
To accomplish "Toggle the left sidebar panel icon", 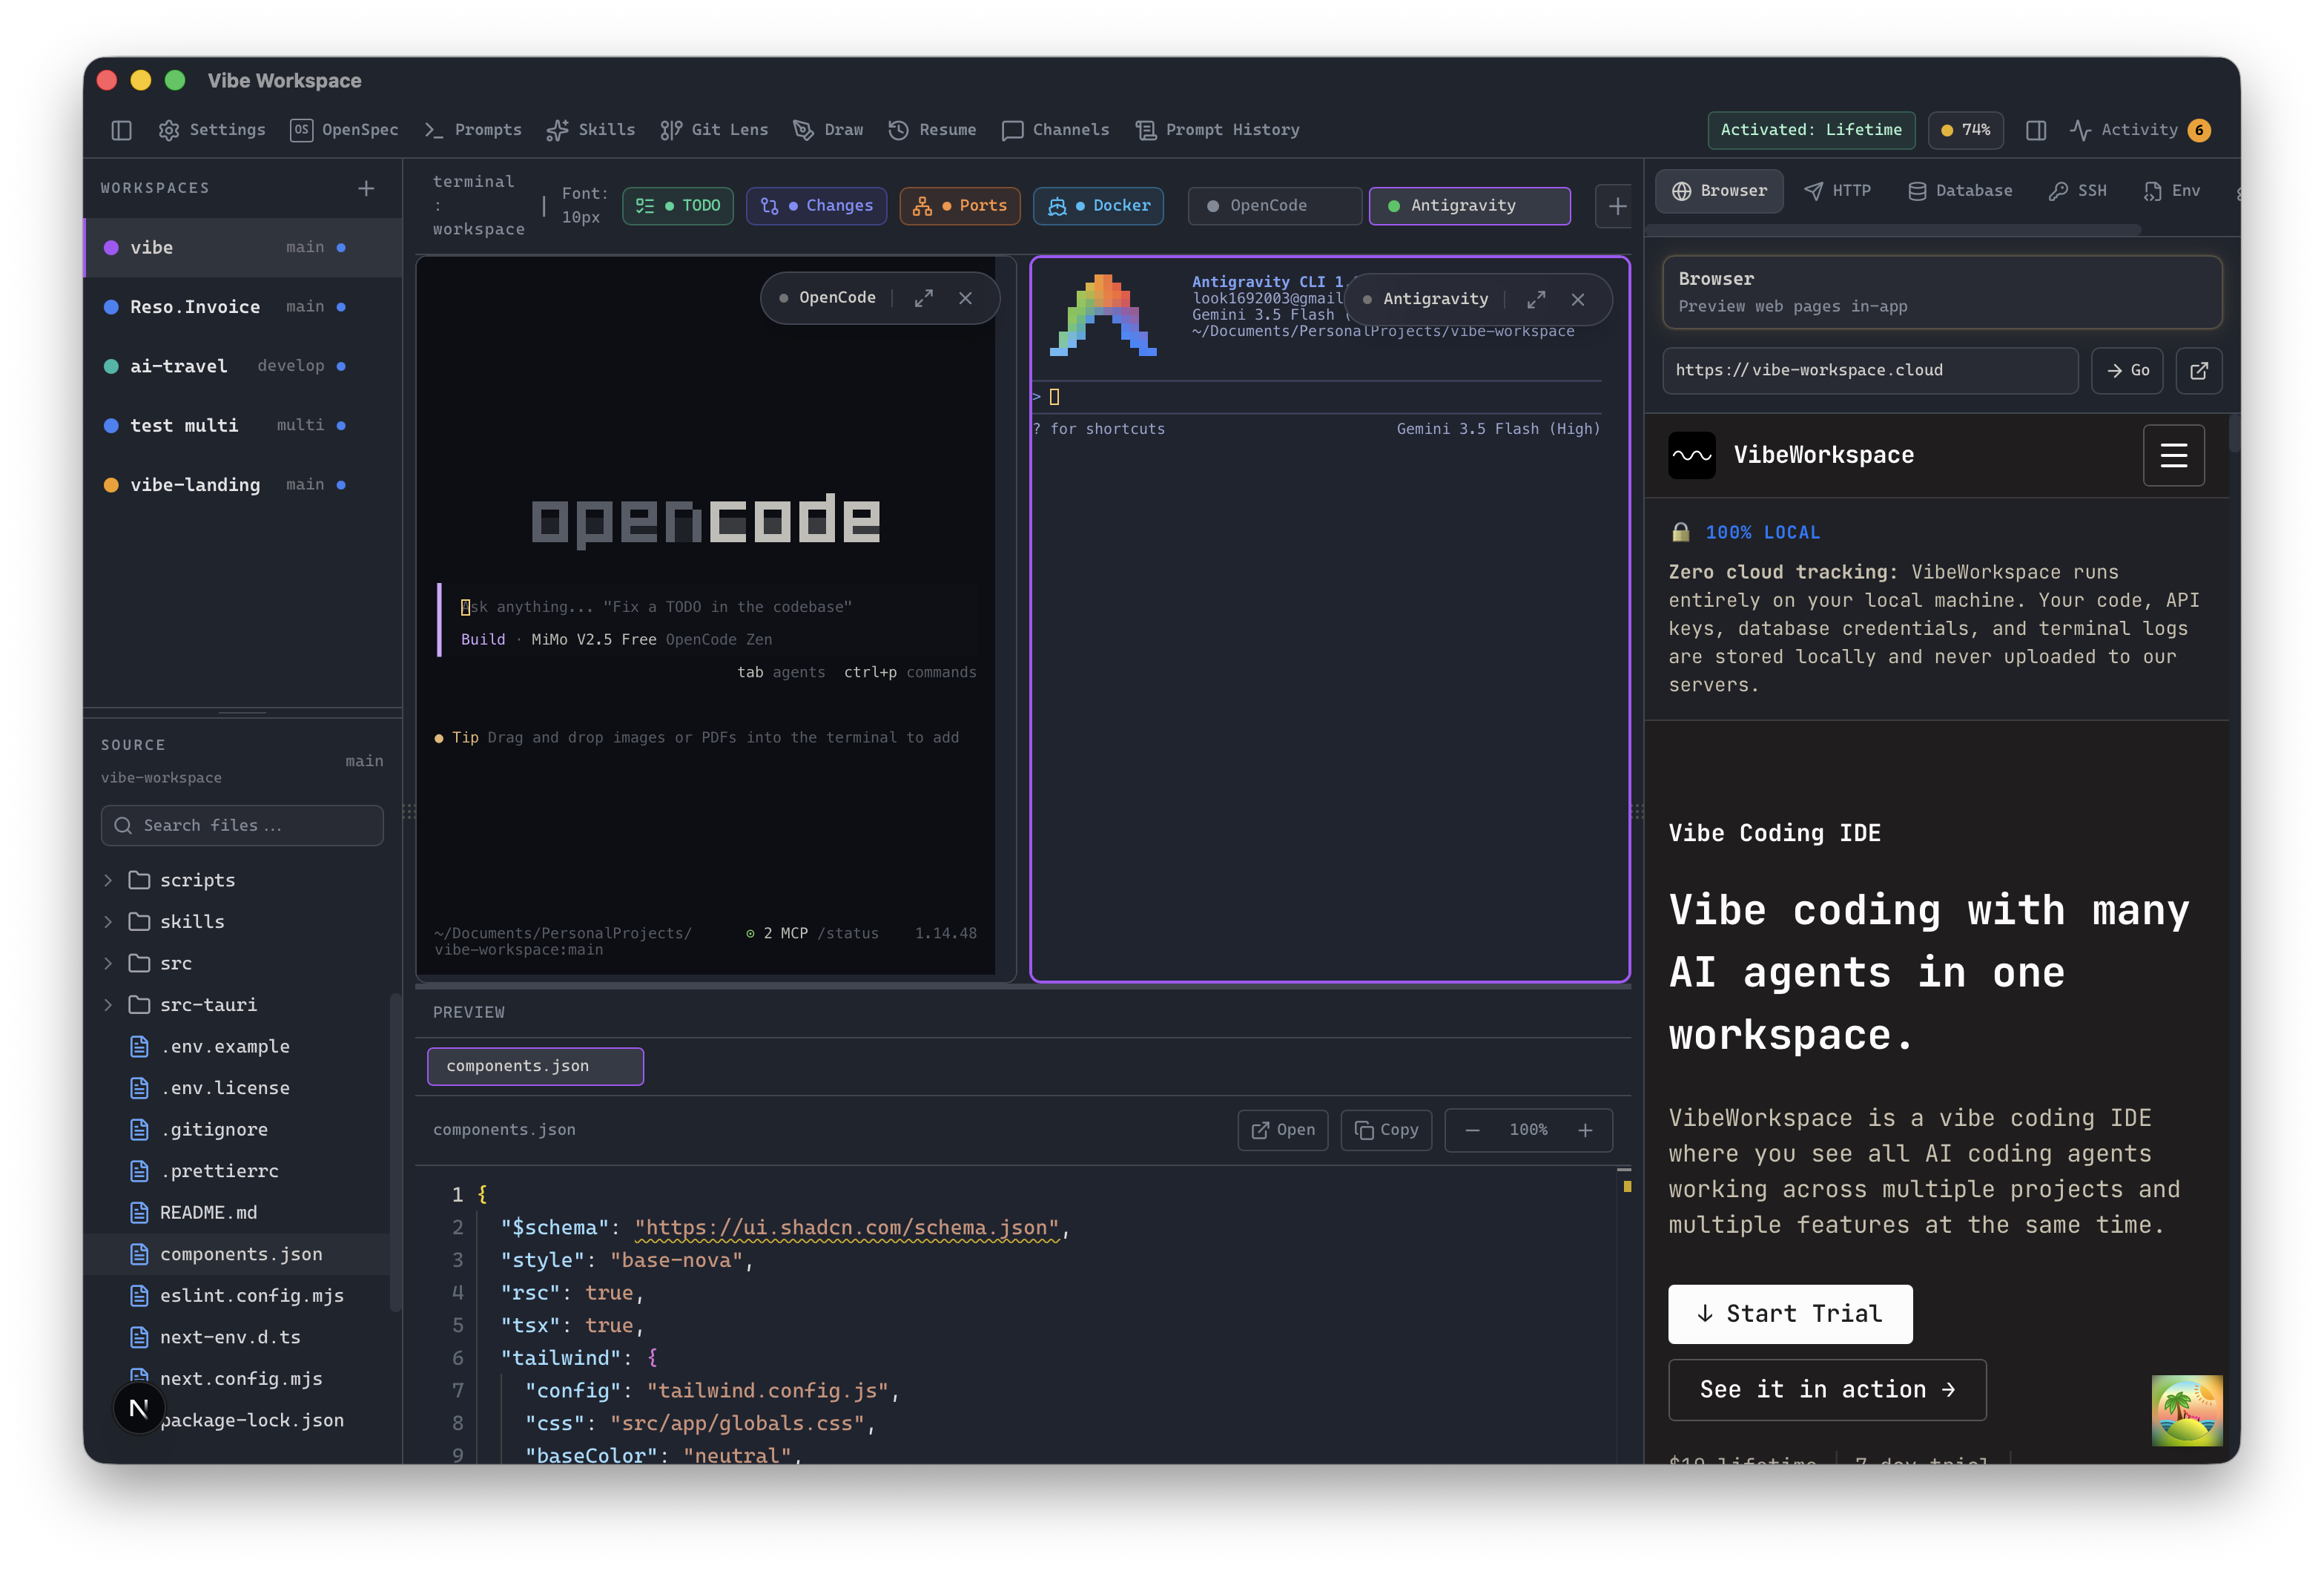I will tap(121, 130).
